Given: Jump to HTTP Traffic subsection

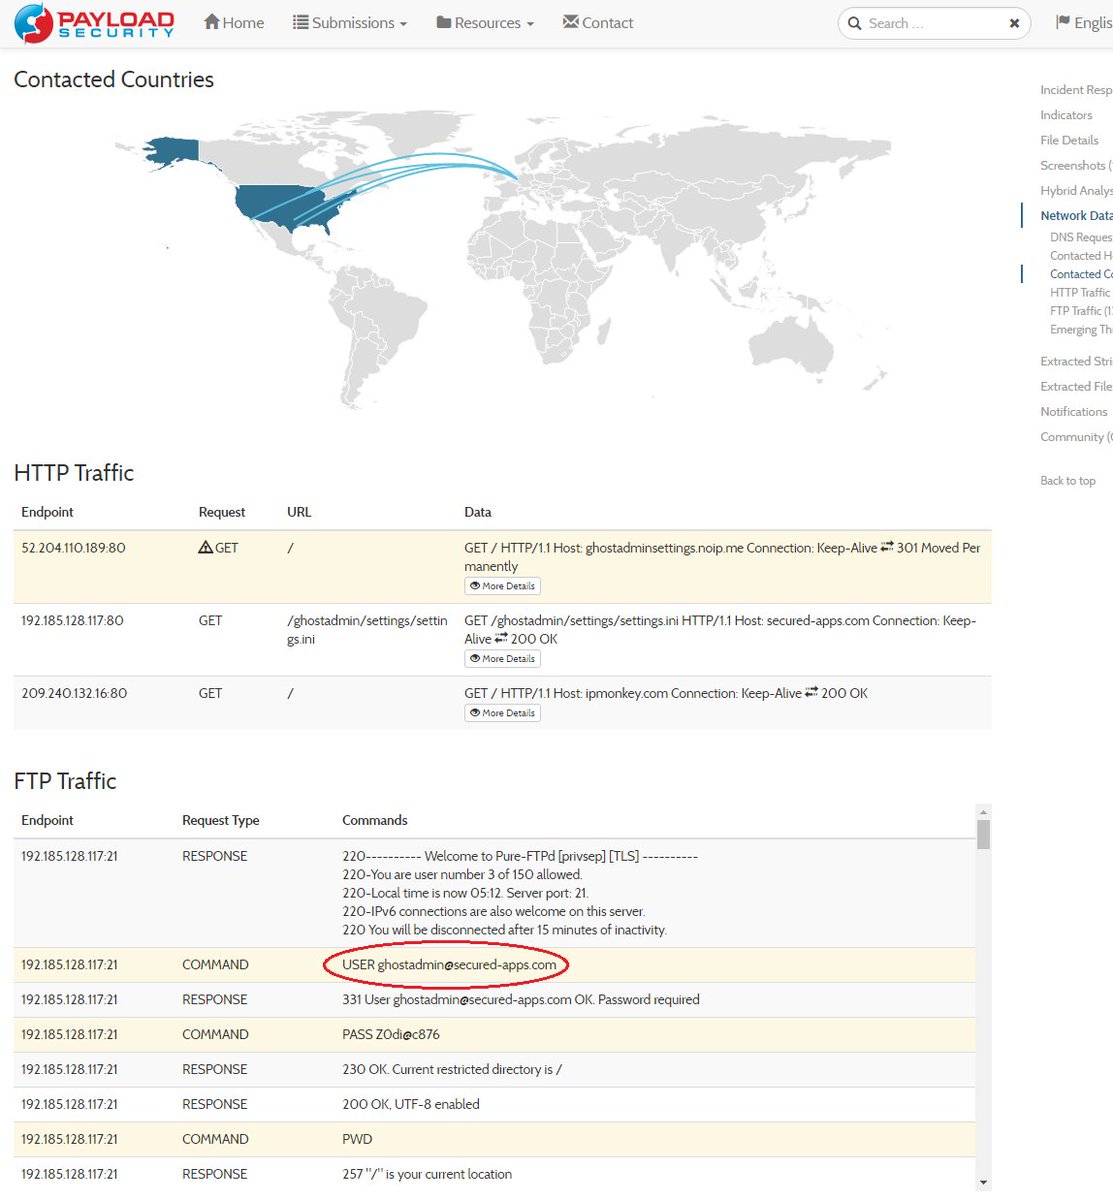Looking at the screenshot, I should click(1080, 292).
